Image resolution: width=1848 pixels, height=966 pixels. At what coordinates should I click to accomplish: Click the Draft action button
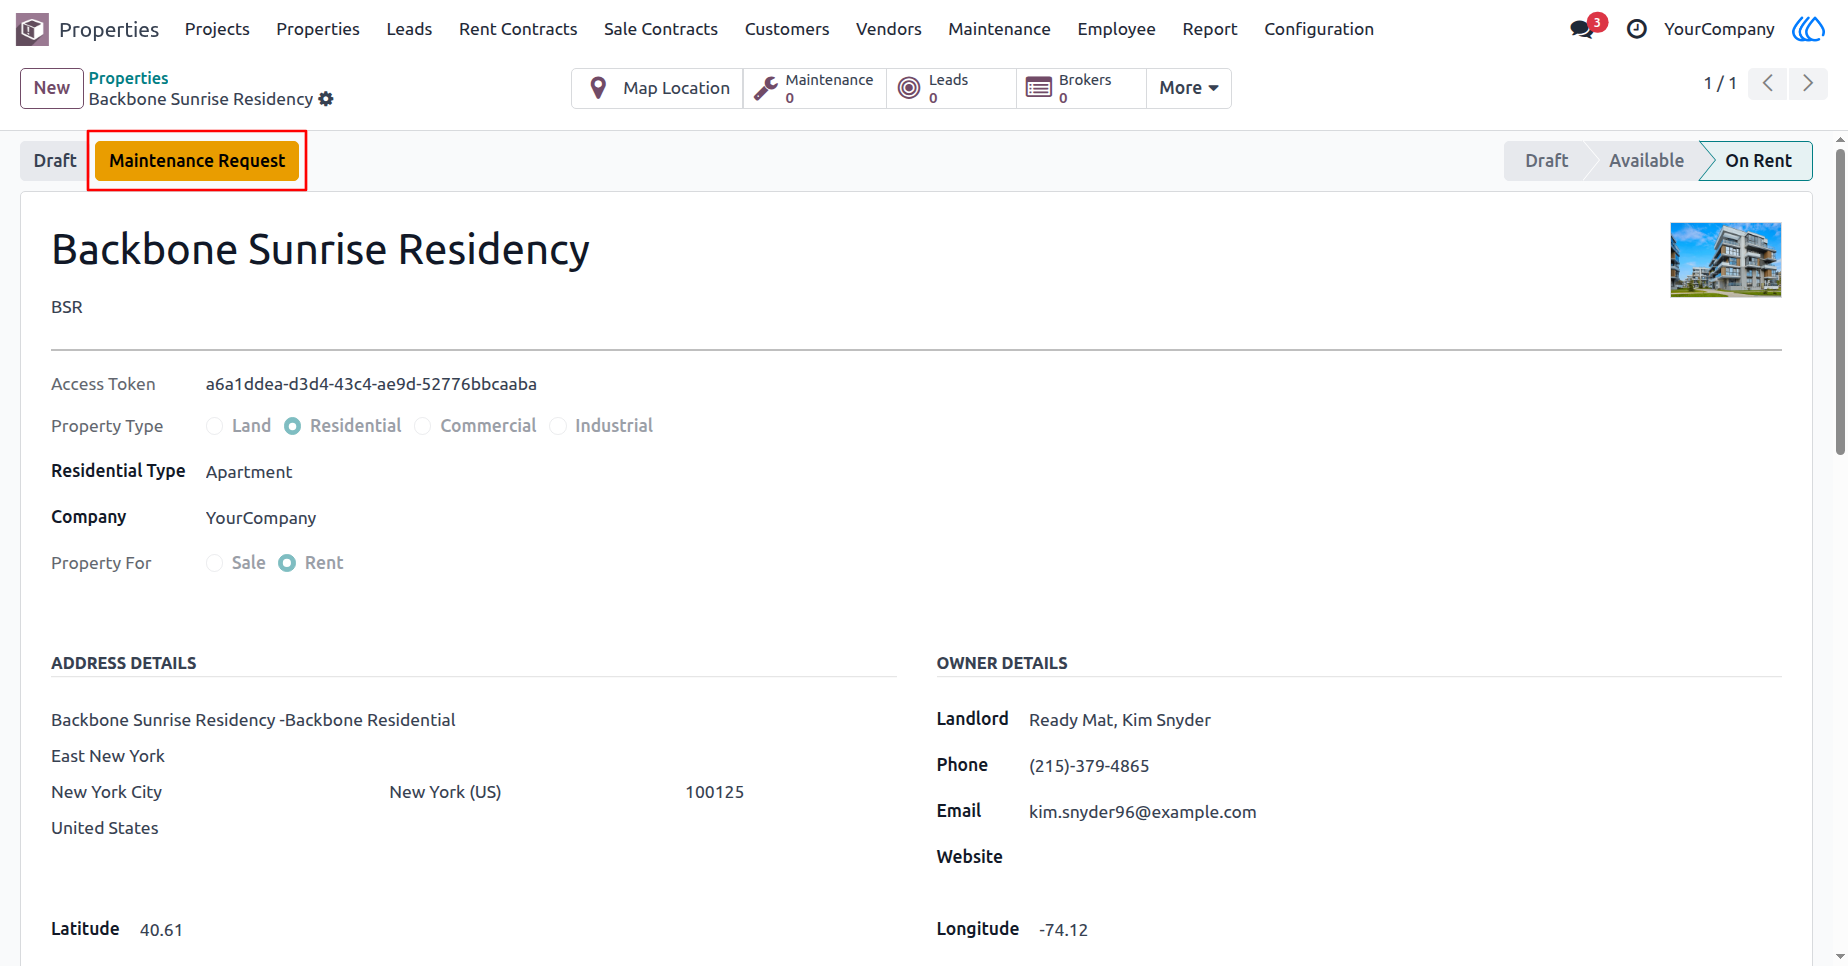(x=55, y=161)
